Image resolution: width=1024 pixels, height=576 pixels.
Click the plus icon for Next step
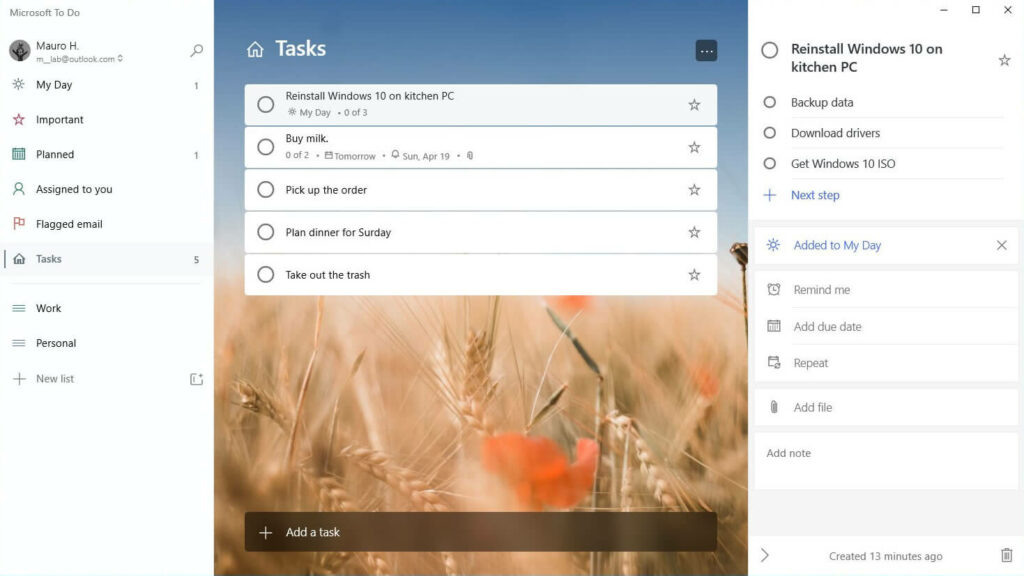coord(770,195)
